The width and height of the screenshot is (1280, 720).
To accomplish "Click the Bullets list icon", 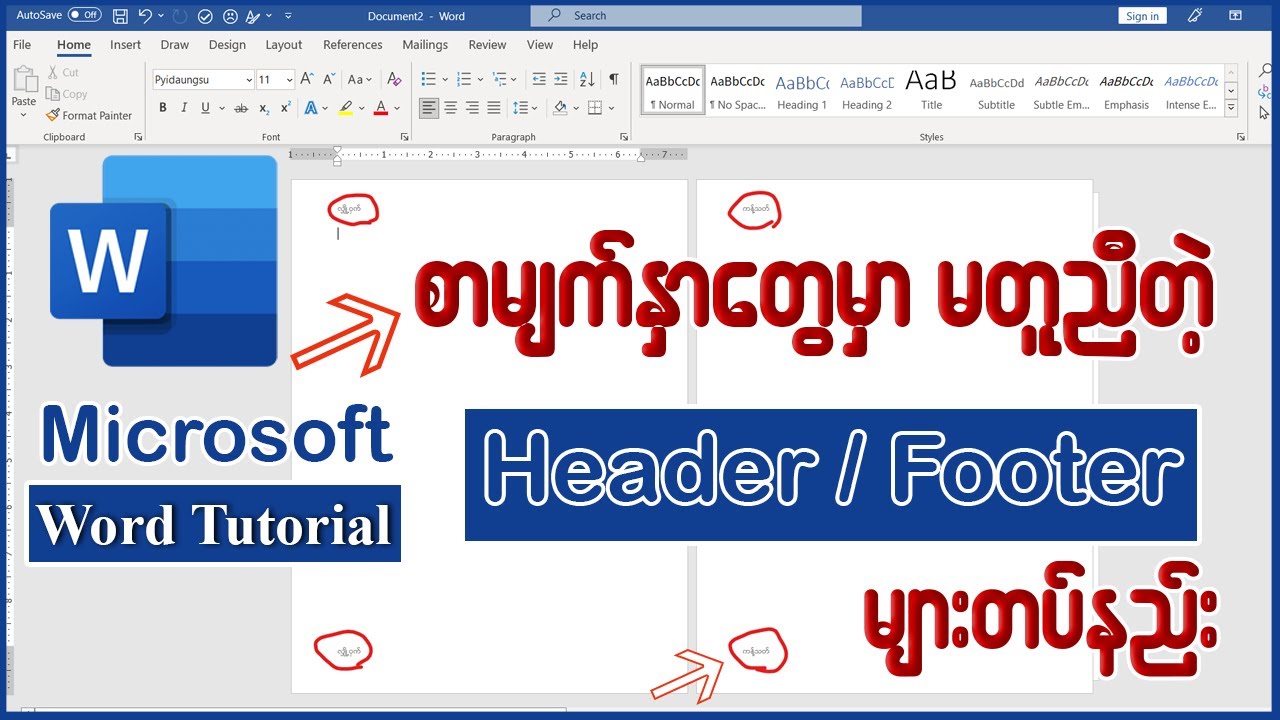I will [429, 79].
